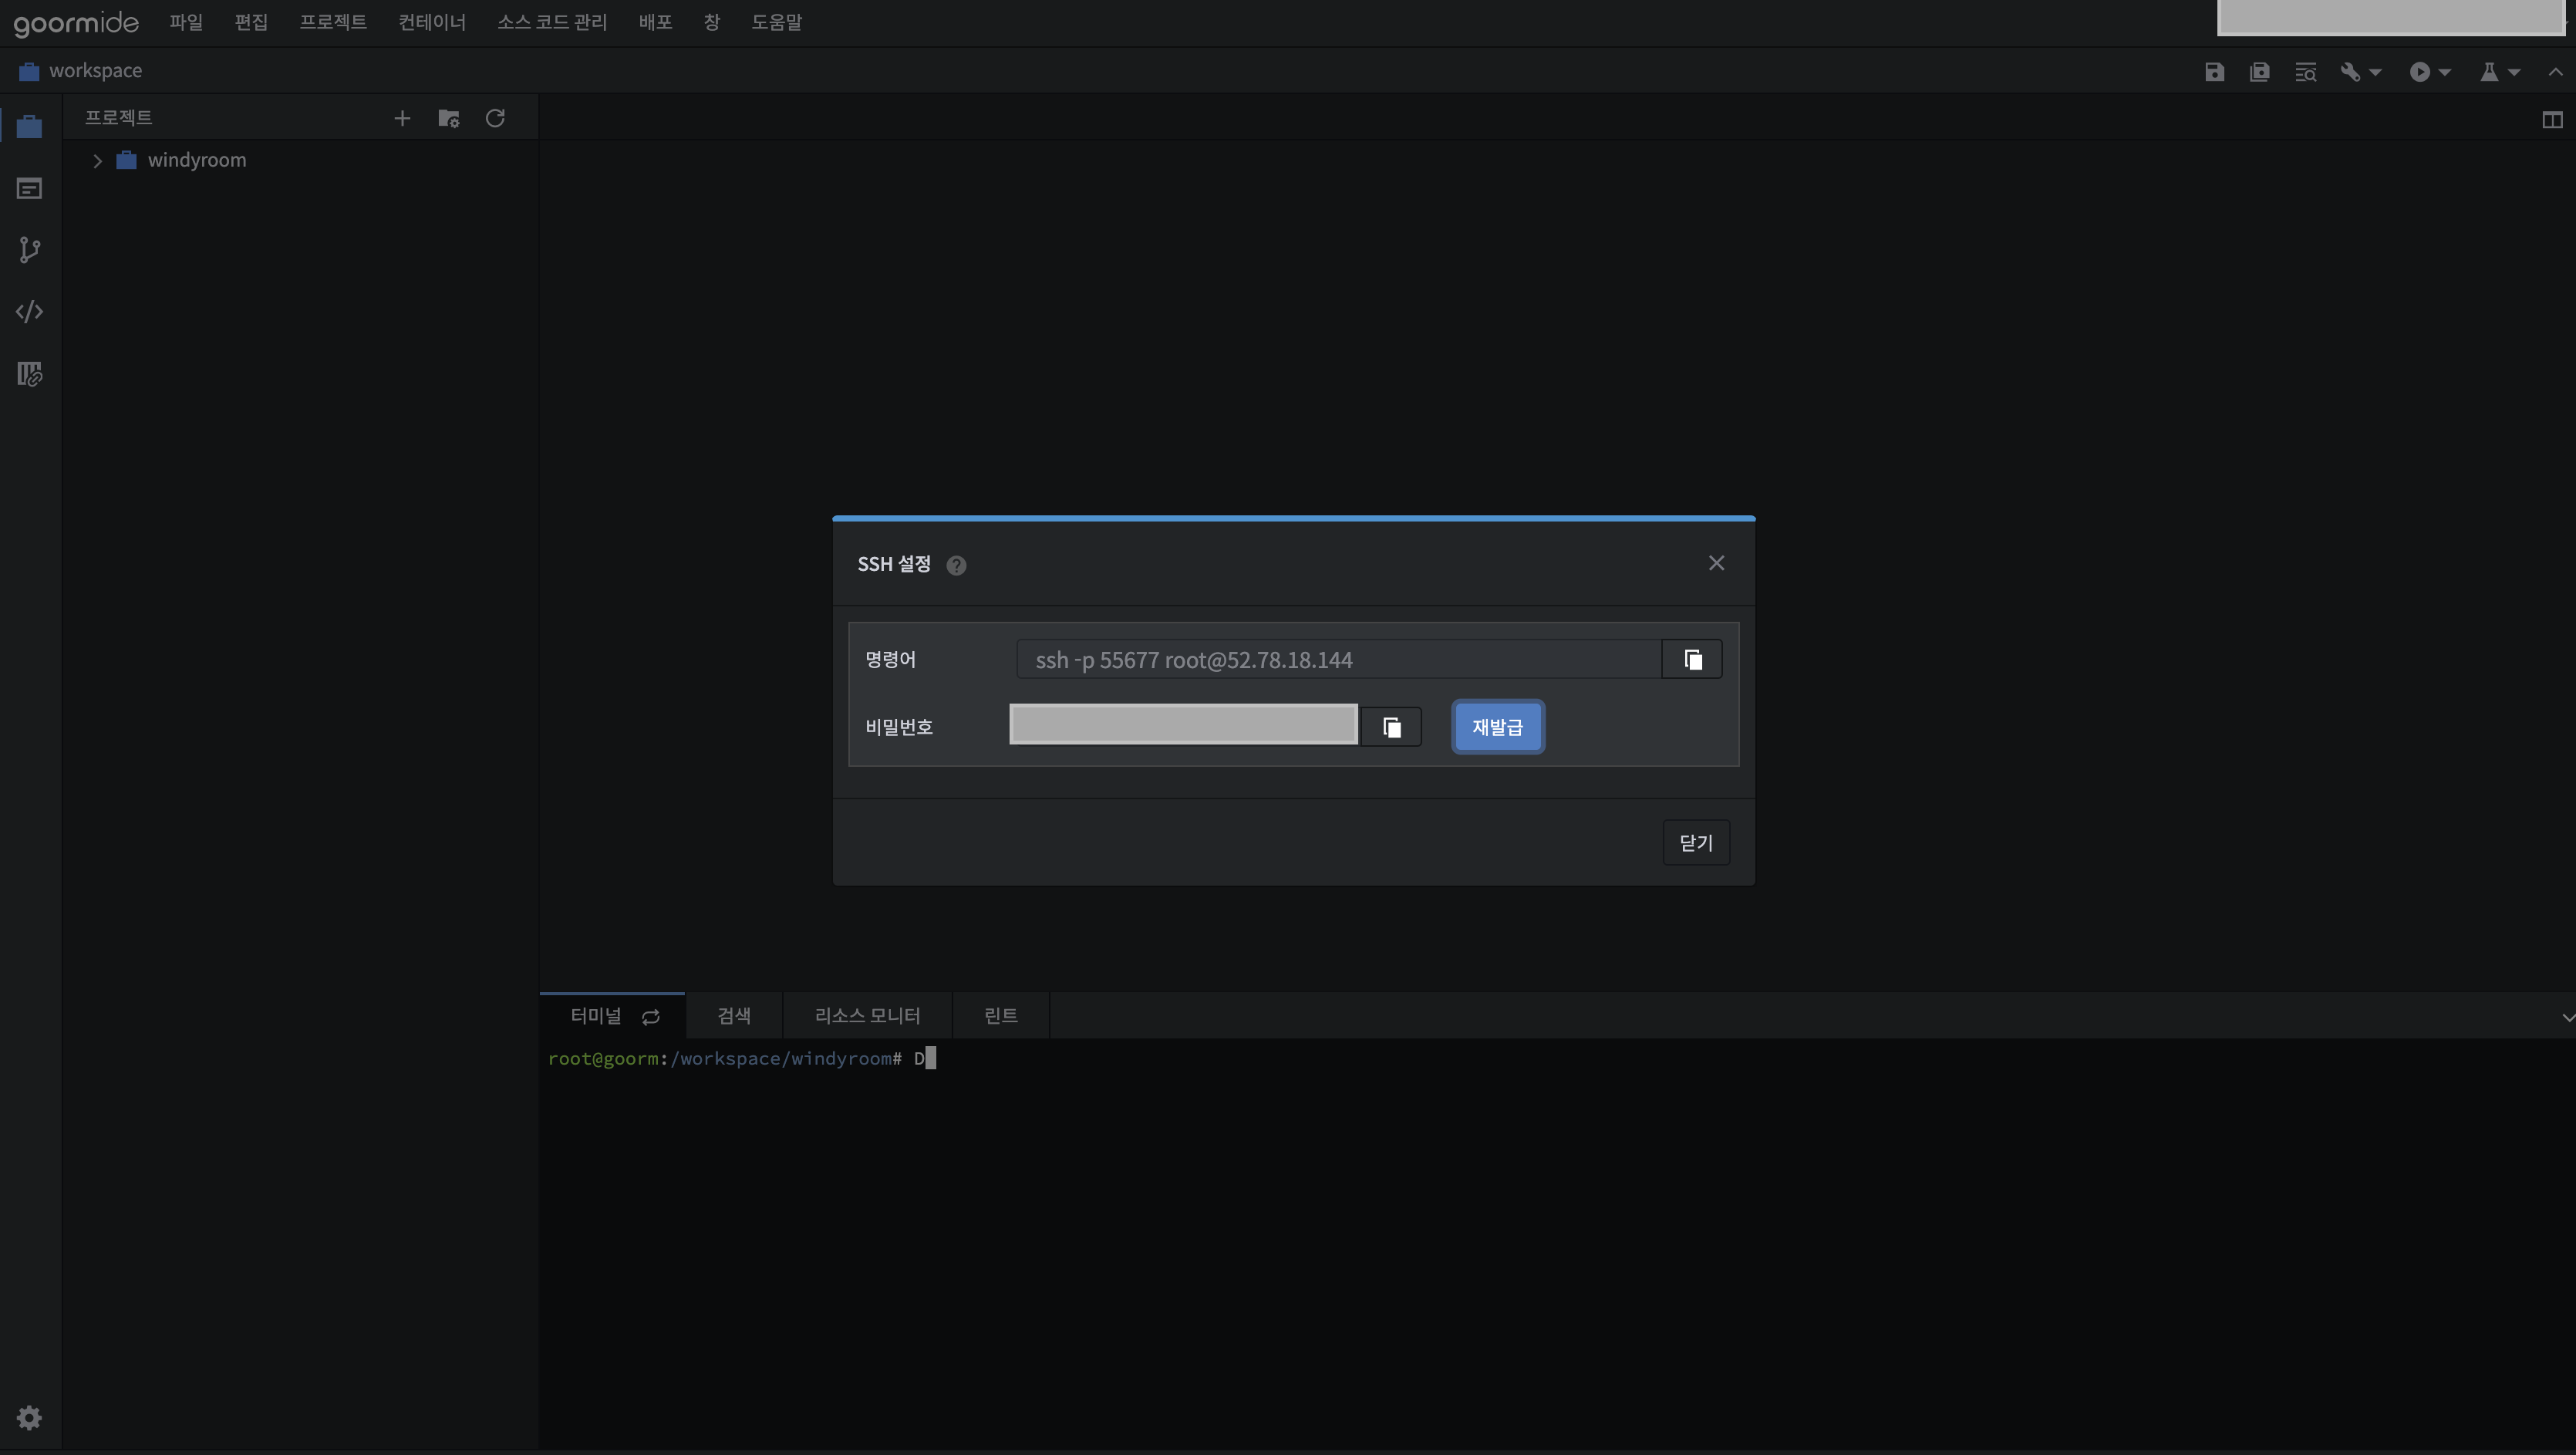This screenshot has height=1455, width=2576.
Task: Copy the SSH password
Action: tap(1391, 727)
